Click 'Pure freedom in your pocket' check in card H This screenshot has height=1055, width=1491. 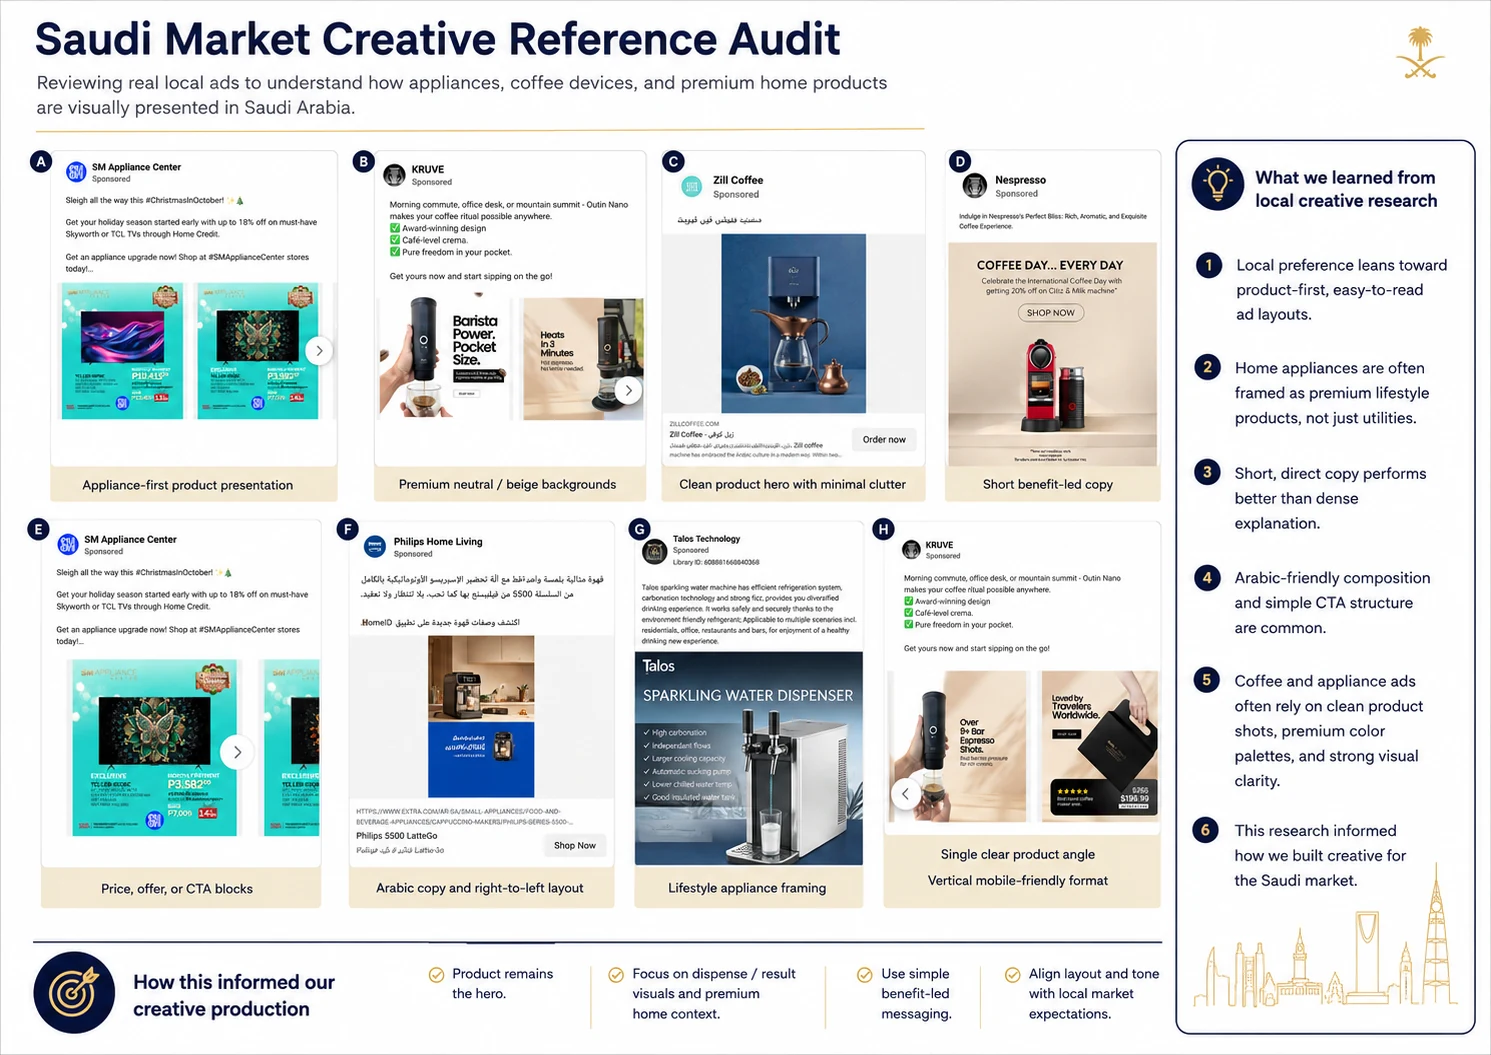click(x=908, y=625)
